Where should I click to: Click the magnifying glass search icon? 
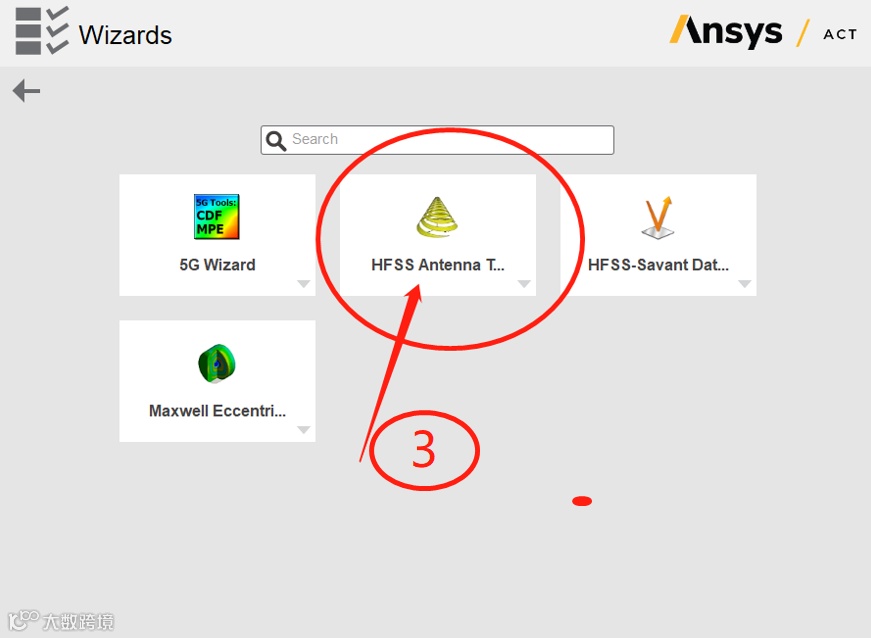tap(276, 140)
